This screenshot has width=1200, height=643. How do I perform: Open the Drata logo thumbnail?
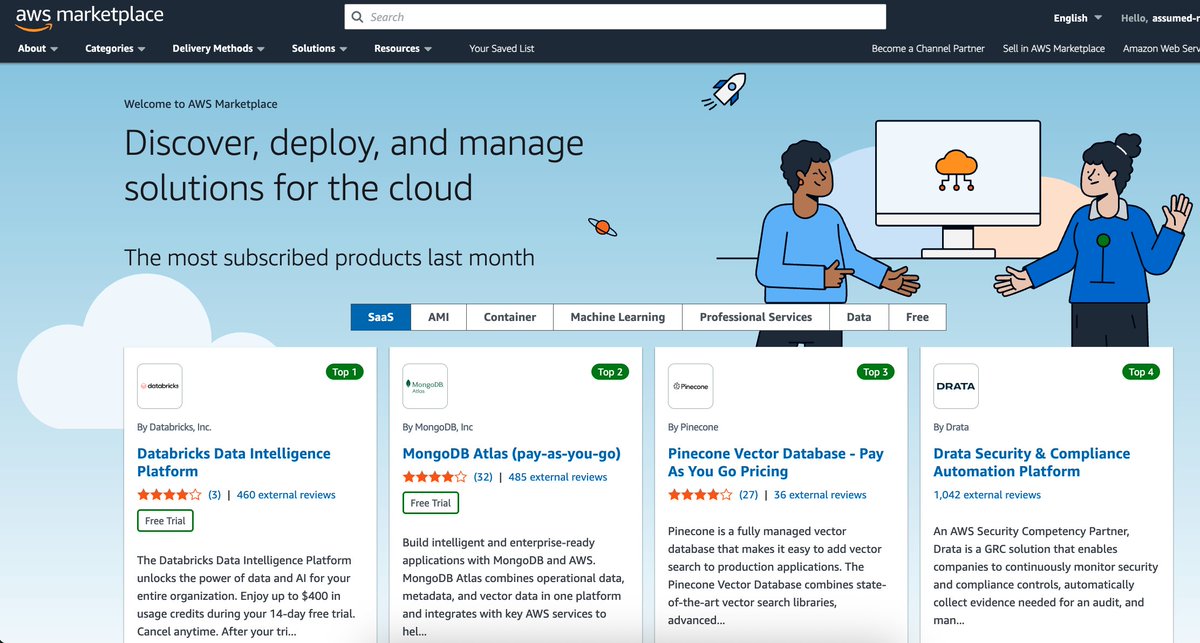coord(956,386)
